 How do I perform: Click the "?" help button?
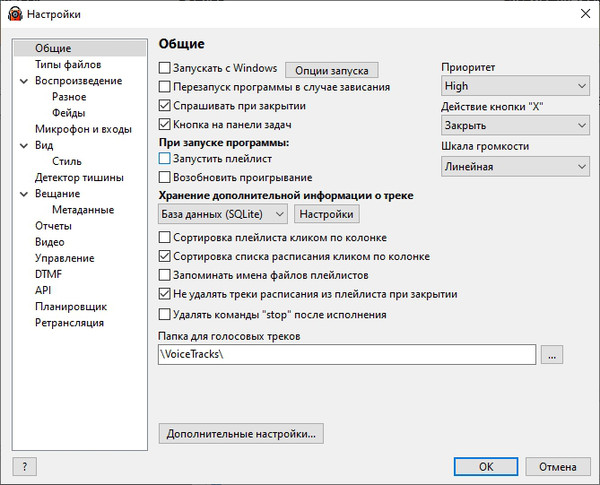[24, 466]
